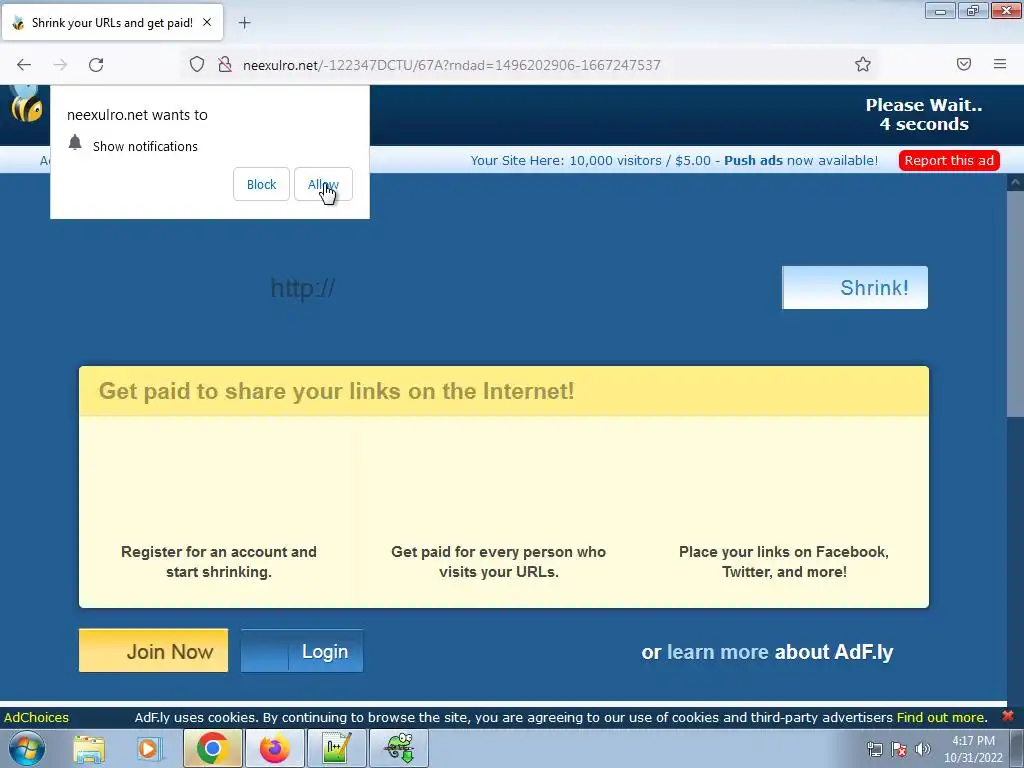The image size is (1024, 768).
Task: Click 'Place your links on Facebook' text
Action: click(x=784, y=562)
